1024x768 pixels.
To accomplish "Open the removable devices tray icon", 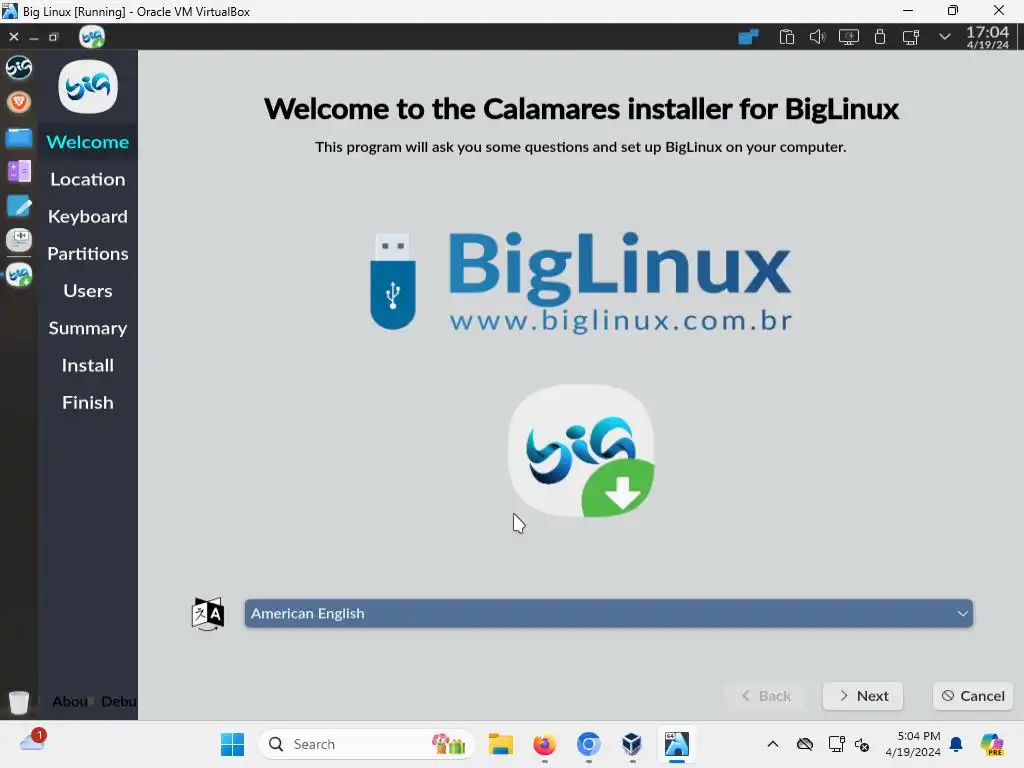I will pos(880,37).
